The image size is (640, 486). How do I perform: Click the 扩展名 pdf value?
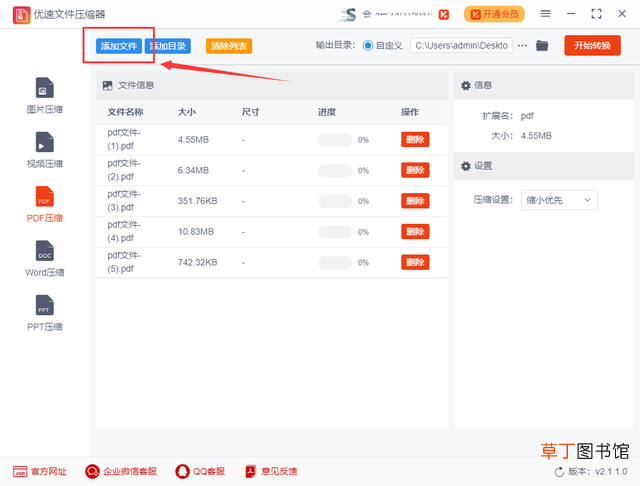click(x=527, y=116)
